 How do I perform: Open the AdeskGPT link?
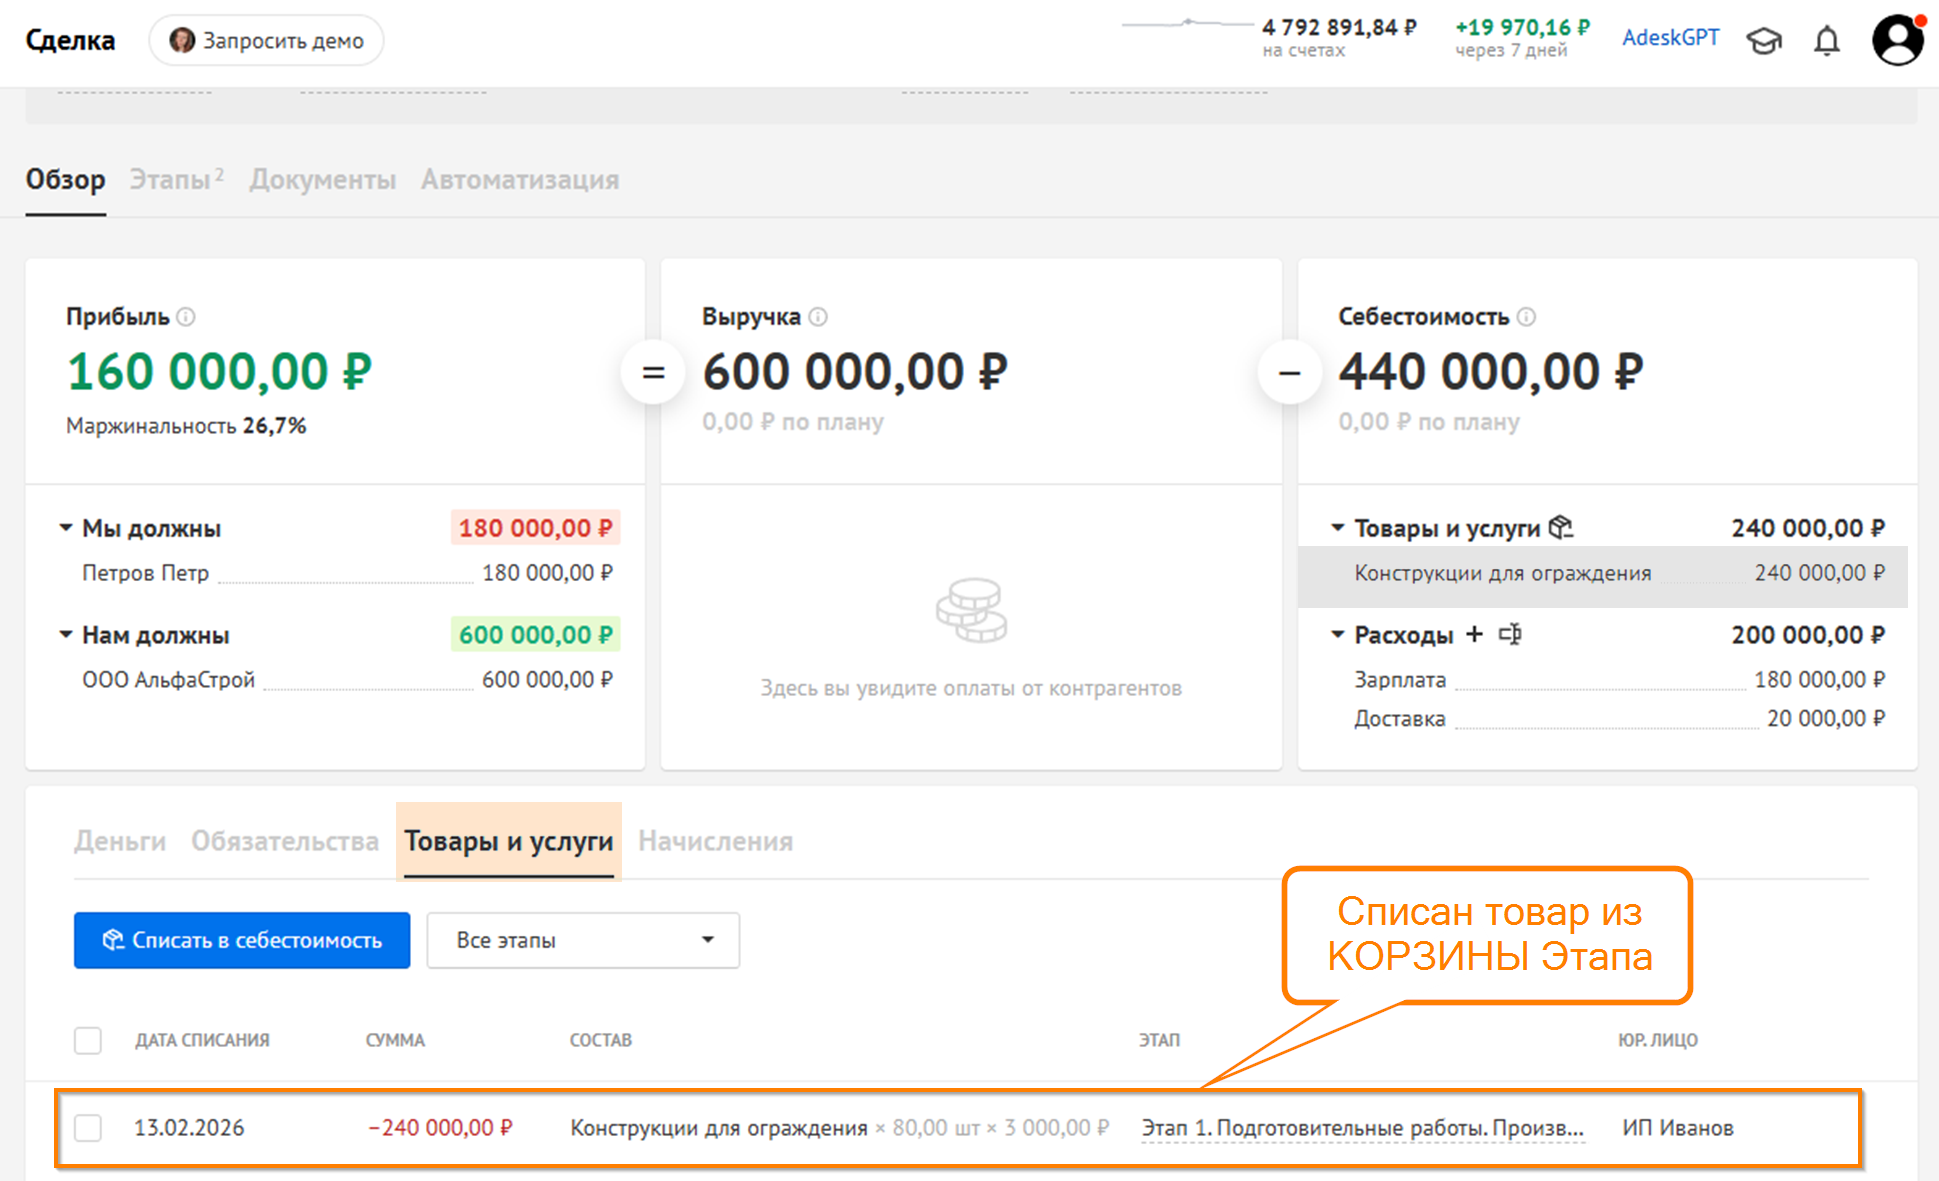click(x=1670, y=38)
